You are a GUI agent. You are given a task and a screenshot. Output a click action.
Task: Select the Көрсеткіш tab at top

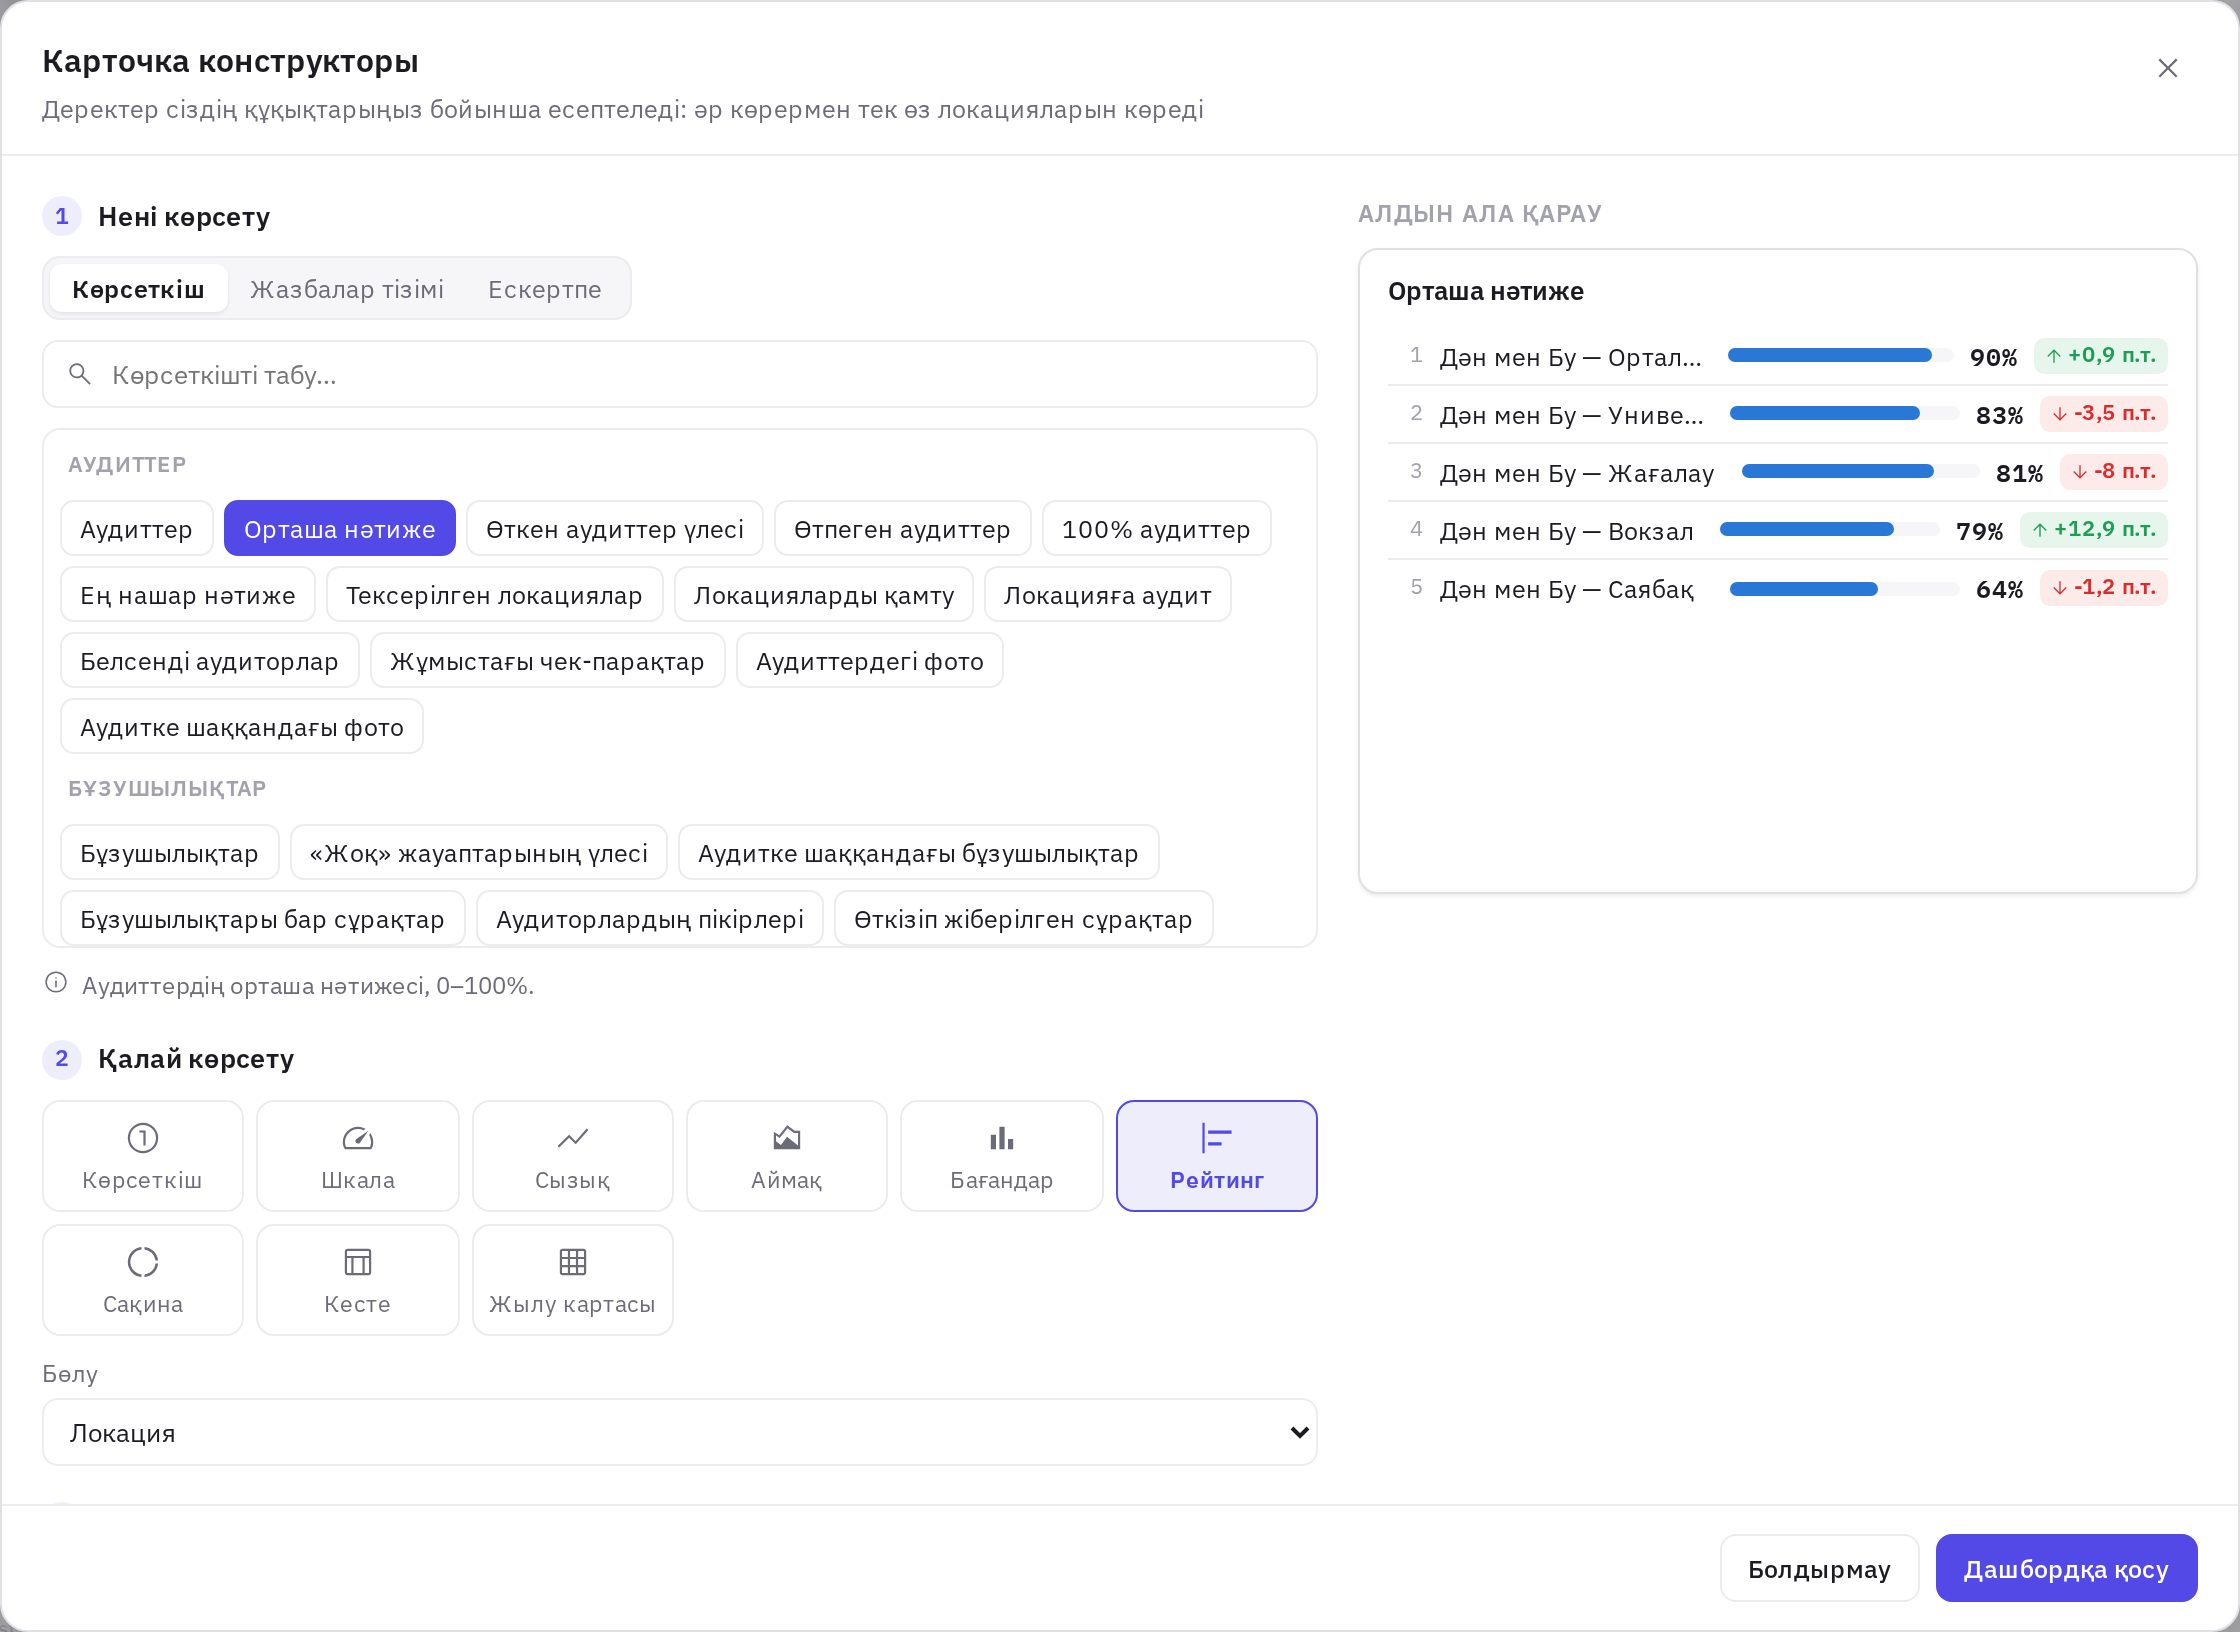click(x=138, y=289)
